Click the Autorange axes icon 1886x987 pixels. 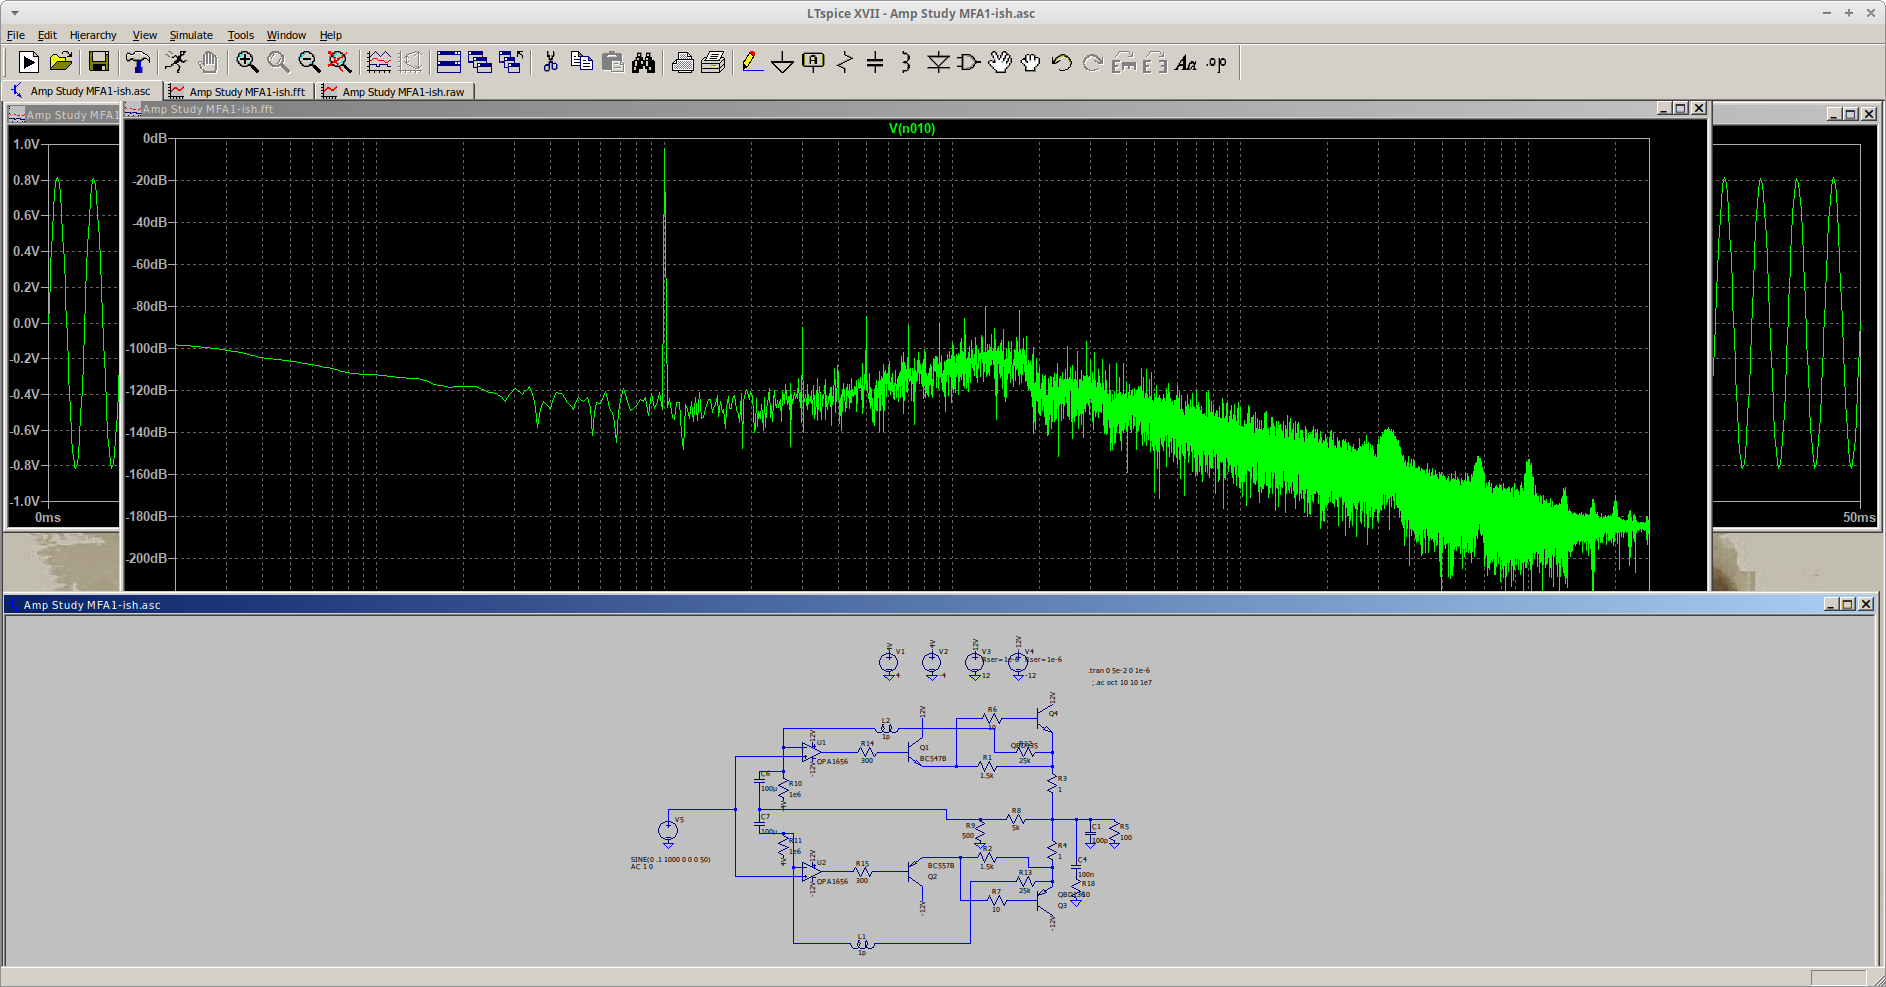[410, 63]
